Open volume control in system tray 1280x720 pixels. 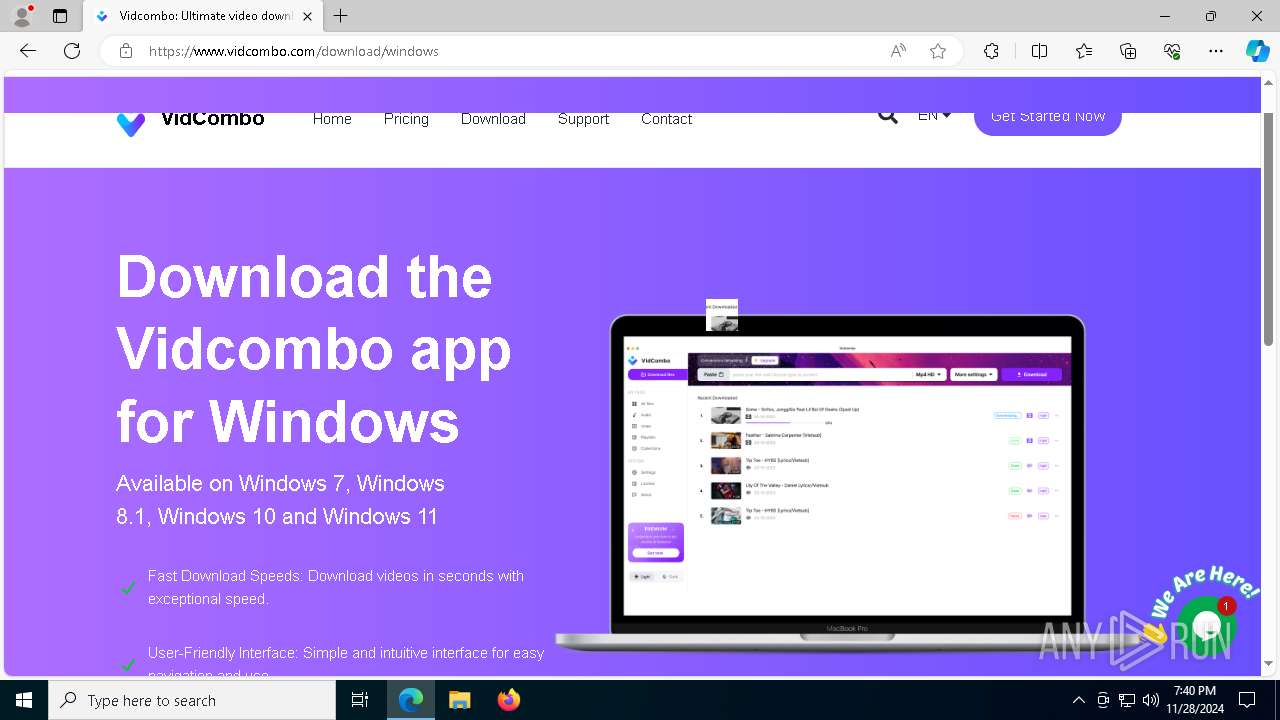click(1151, 700)
